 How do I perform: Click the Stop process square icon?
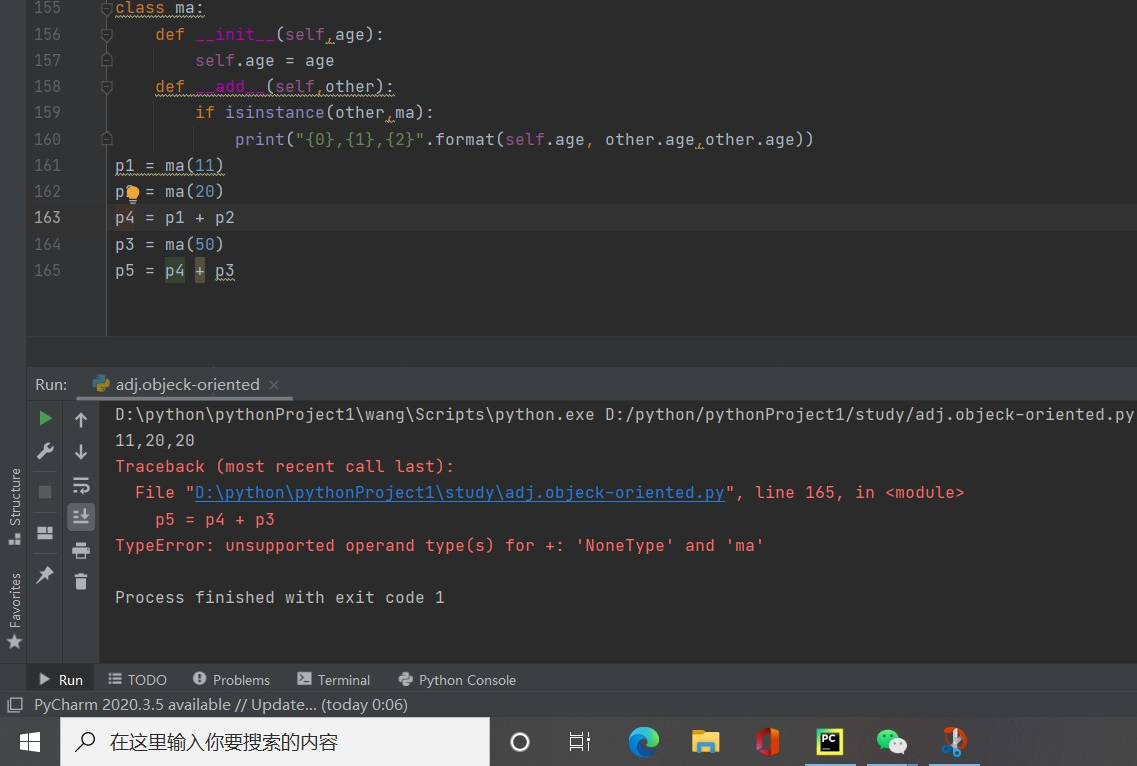(x=45, y=492)
